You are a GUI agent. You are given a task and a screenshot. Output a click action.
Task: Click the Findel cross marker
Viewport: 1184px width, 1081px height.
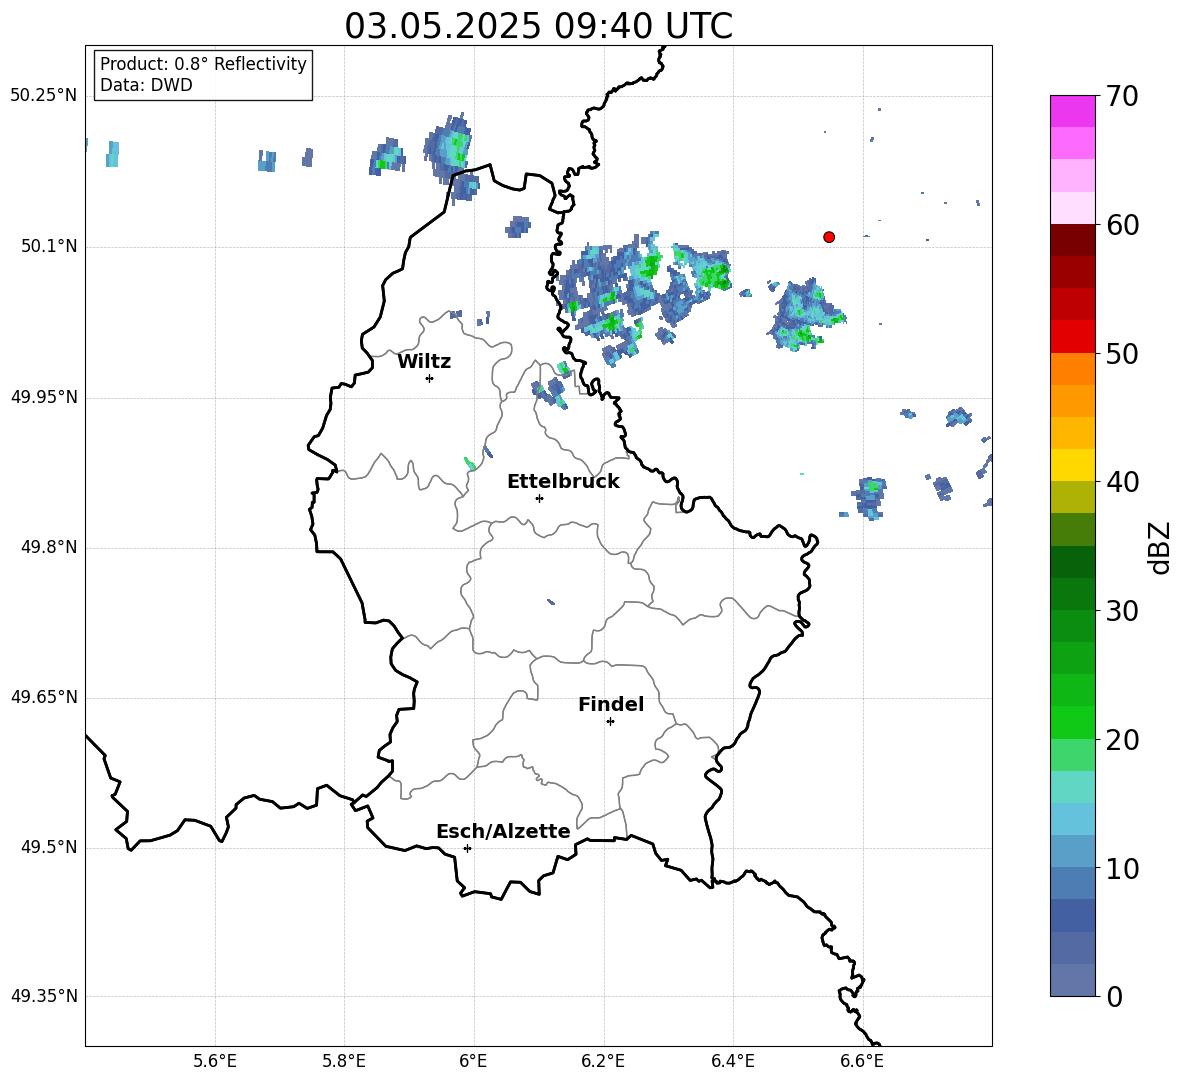610,722
